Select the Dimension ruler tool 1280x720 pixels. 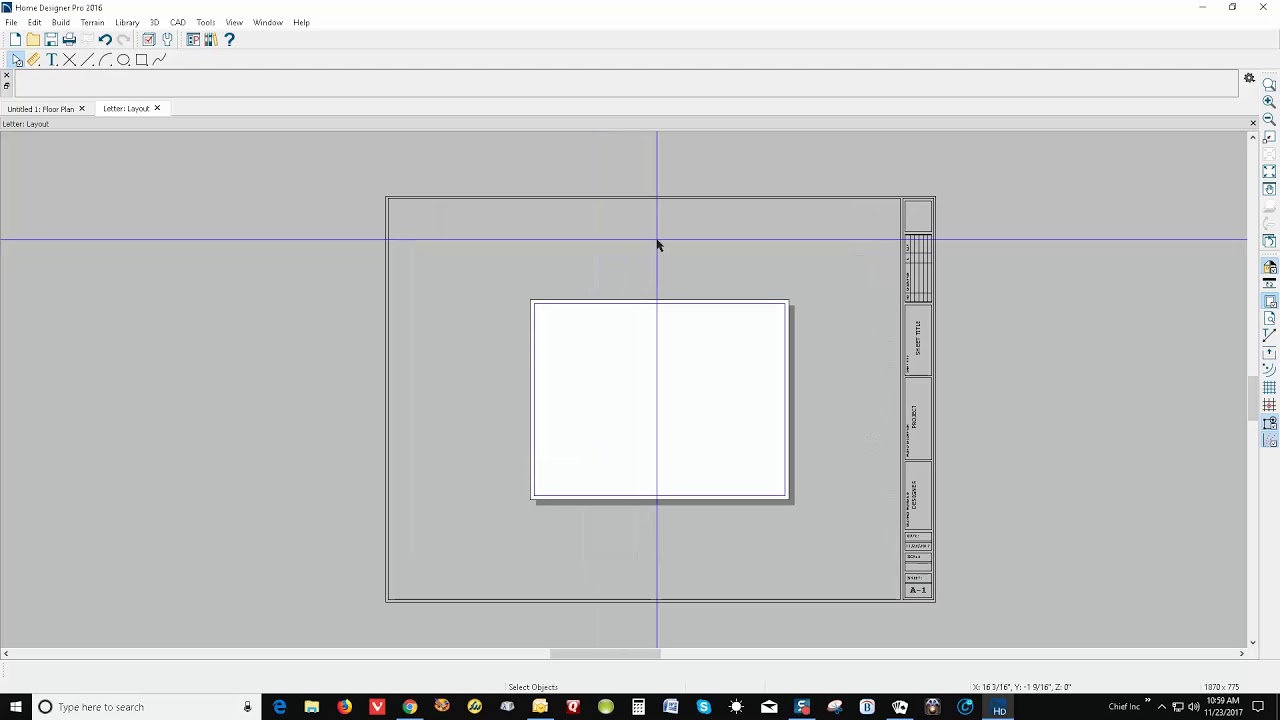click(34, 60)
